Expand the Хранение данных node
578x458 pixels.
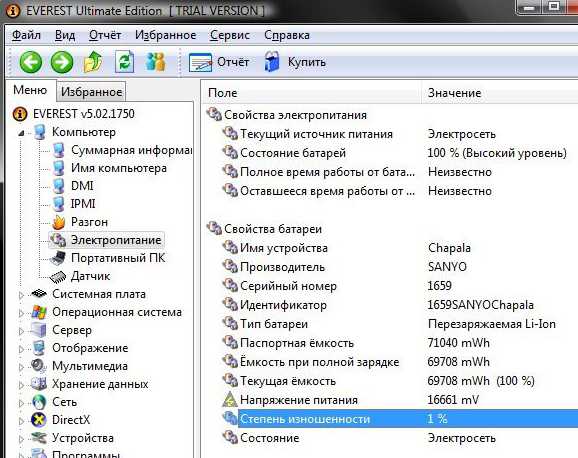click(21, 385)
